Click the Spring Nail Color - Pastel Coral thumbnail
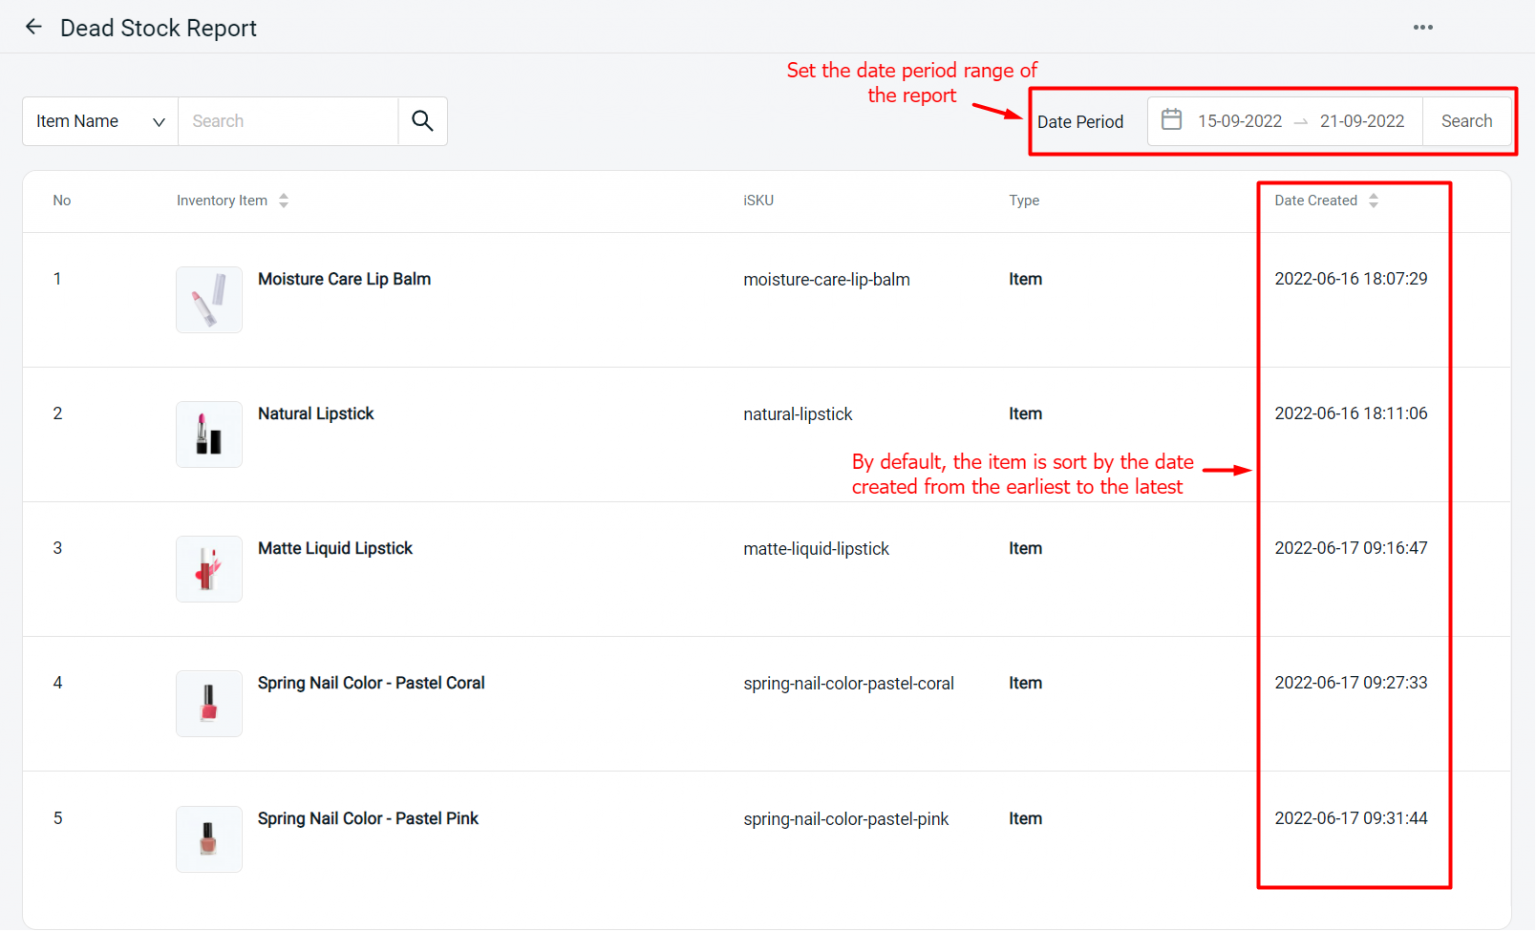Screen dimensions: 1536x931 [209, 703]
